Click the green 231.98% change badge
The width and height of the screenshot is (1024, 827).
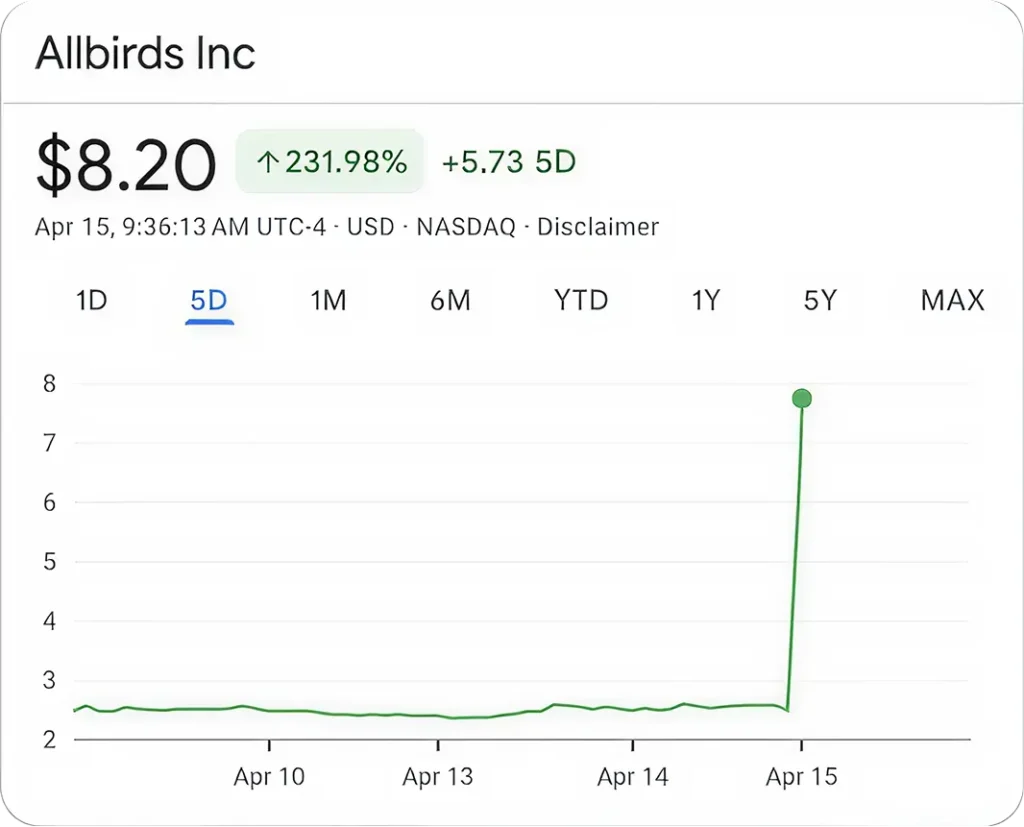coord(330,161)
